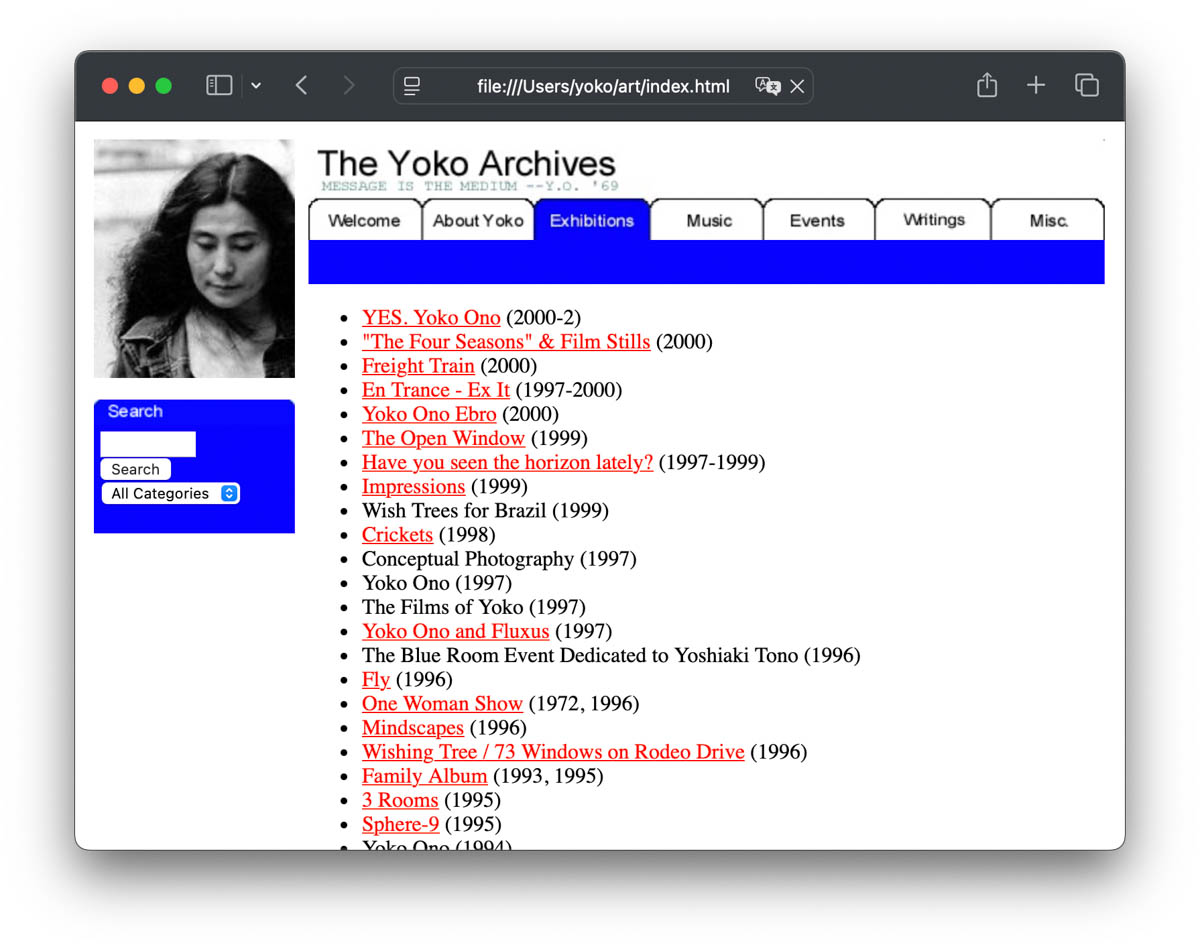Screen dimensions: 1200x949
Task: Click the forward navigation arrow
Action: [347, 85]
